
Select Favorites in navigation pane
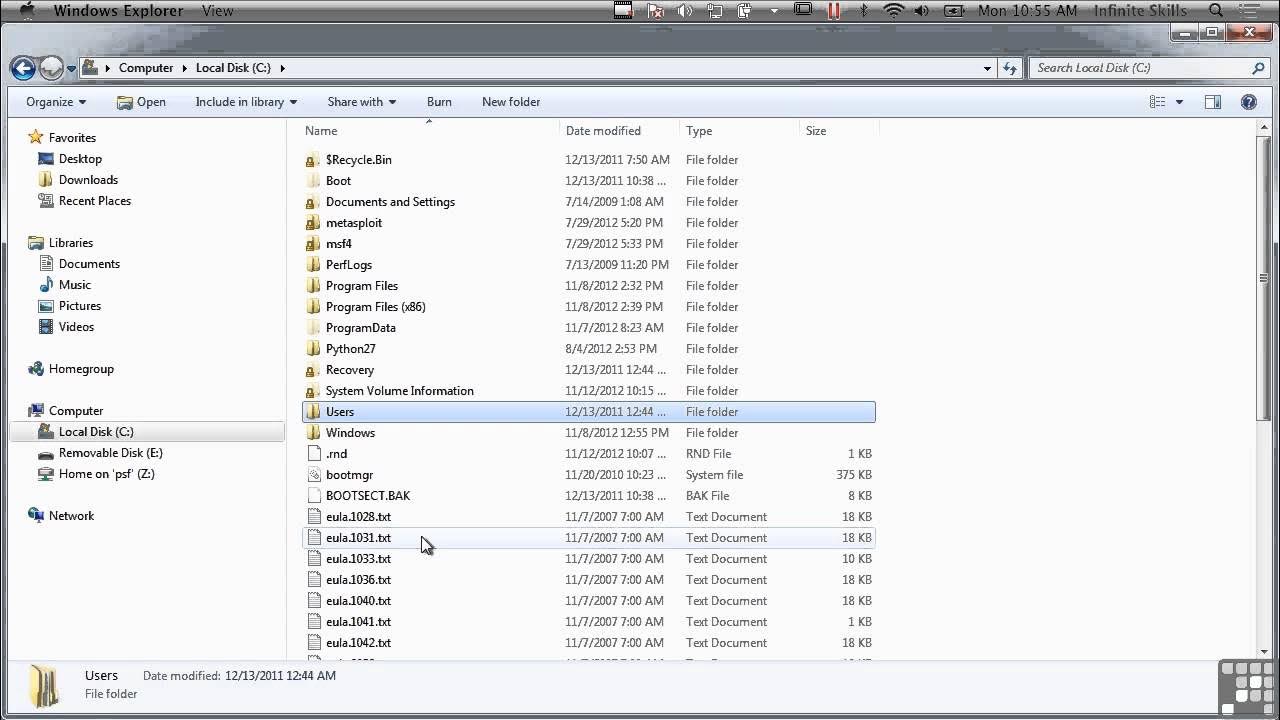[x=72, y=138]
